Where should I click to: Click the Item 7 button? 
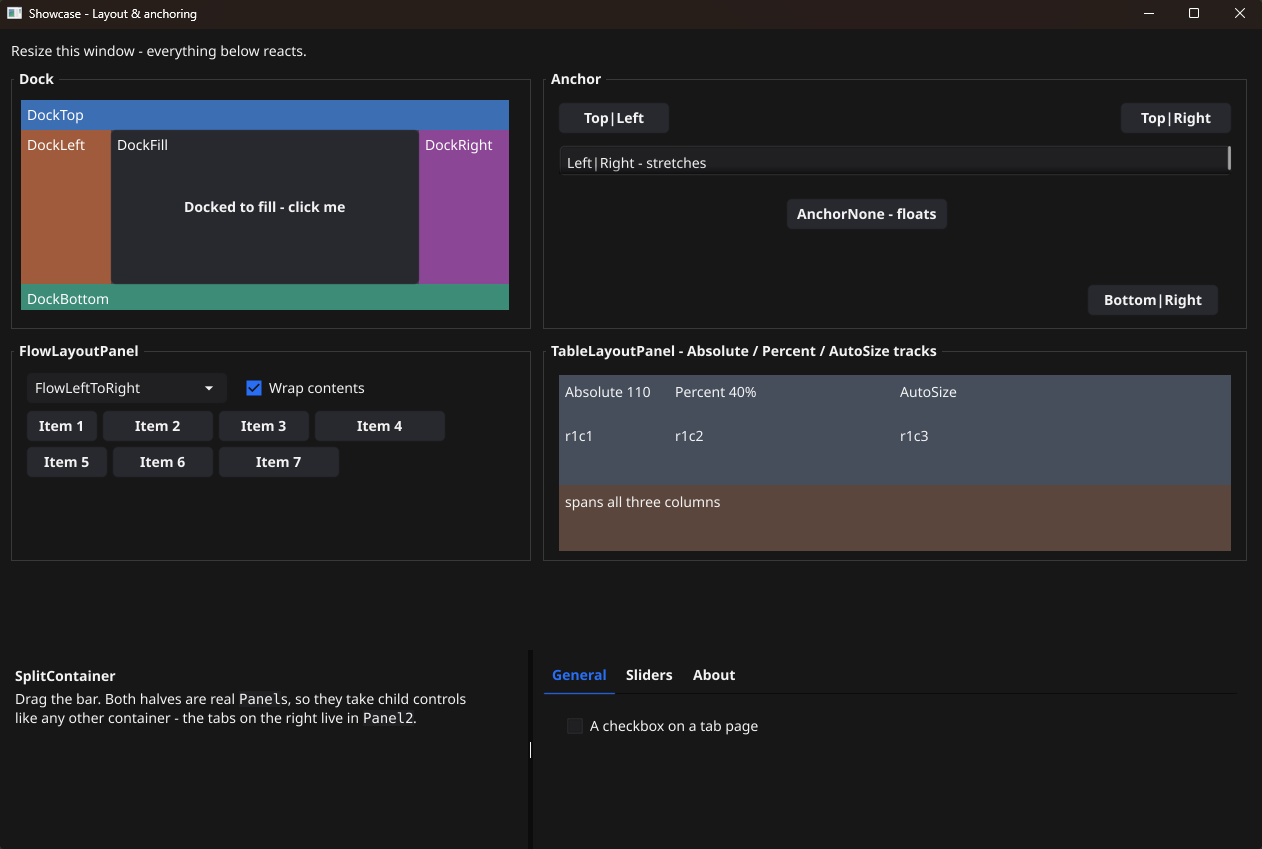pyautogui.click(x=279, y=462)
